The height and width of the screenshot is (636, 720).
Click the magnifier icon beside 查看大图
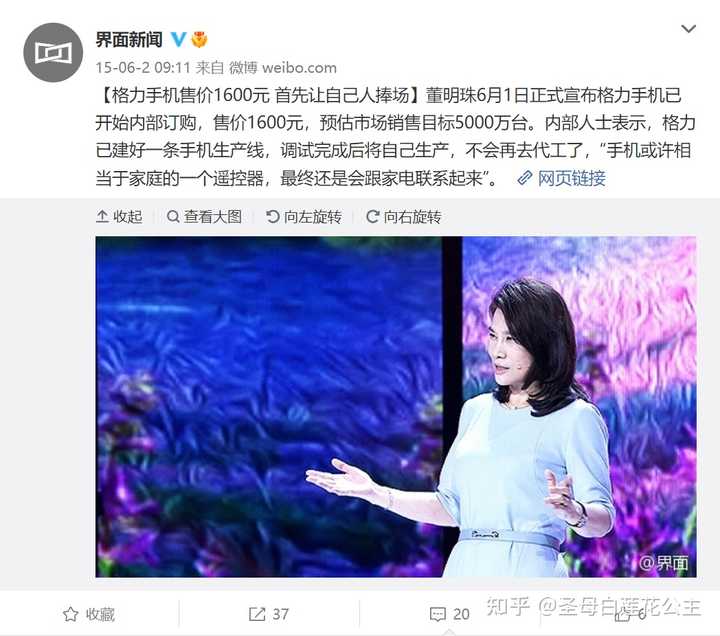click(x=173, y=216)
